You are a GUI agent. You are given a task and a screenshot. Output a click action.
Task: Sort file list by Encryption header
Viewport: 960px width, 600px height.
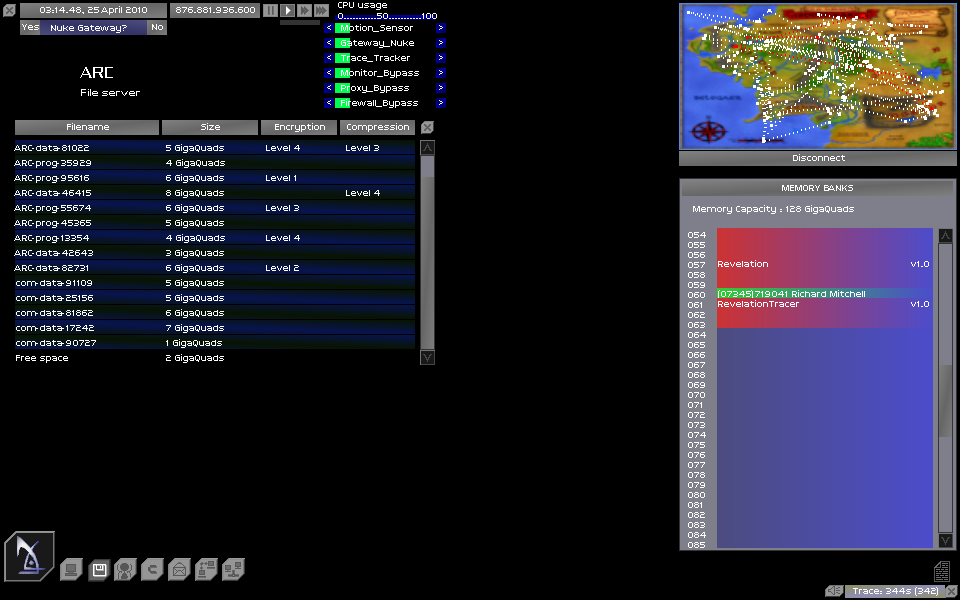pos(299,127)
